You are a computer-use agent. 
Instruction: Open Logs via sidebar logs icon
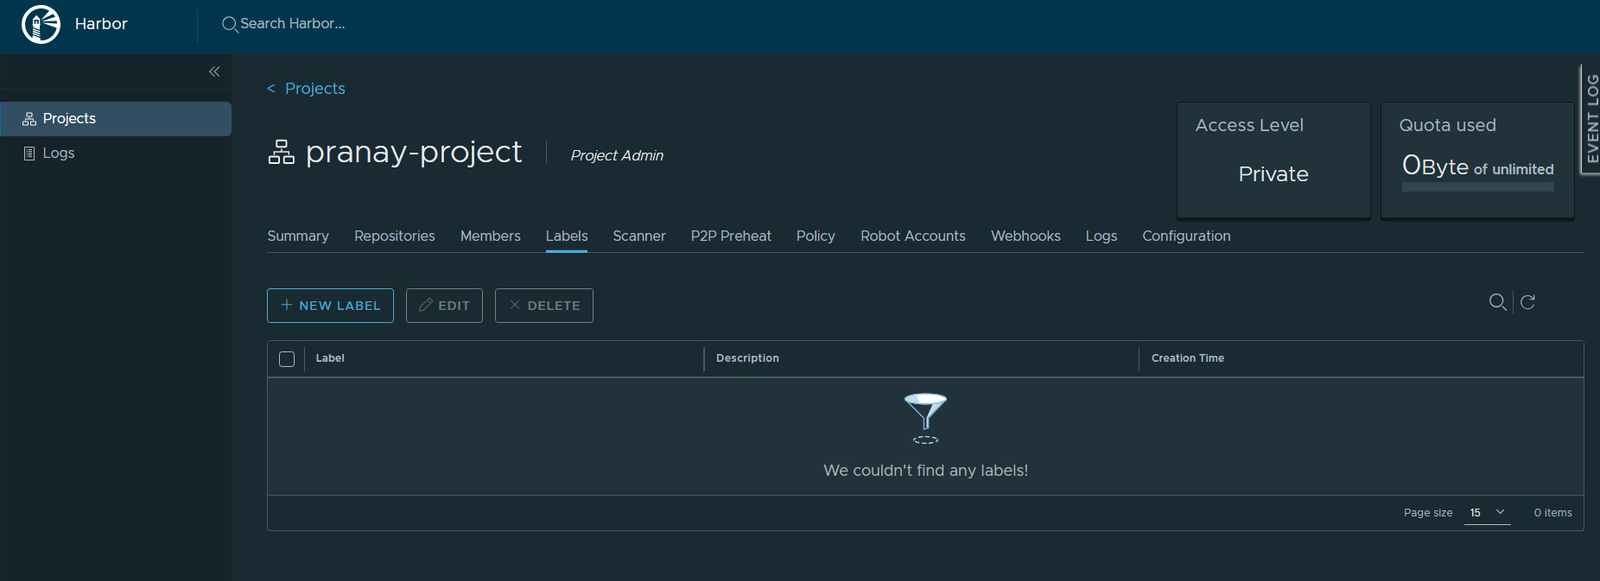pyautogui.click(x=29, y=153)
